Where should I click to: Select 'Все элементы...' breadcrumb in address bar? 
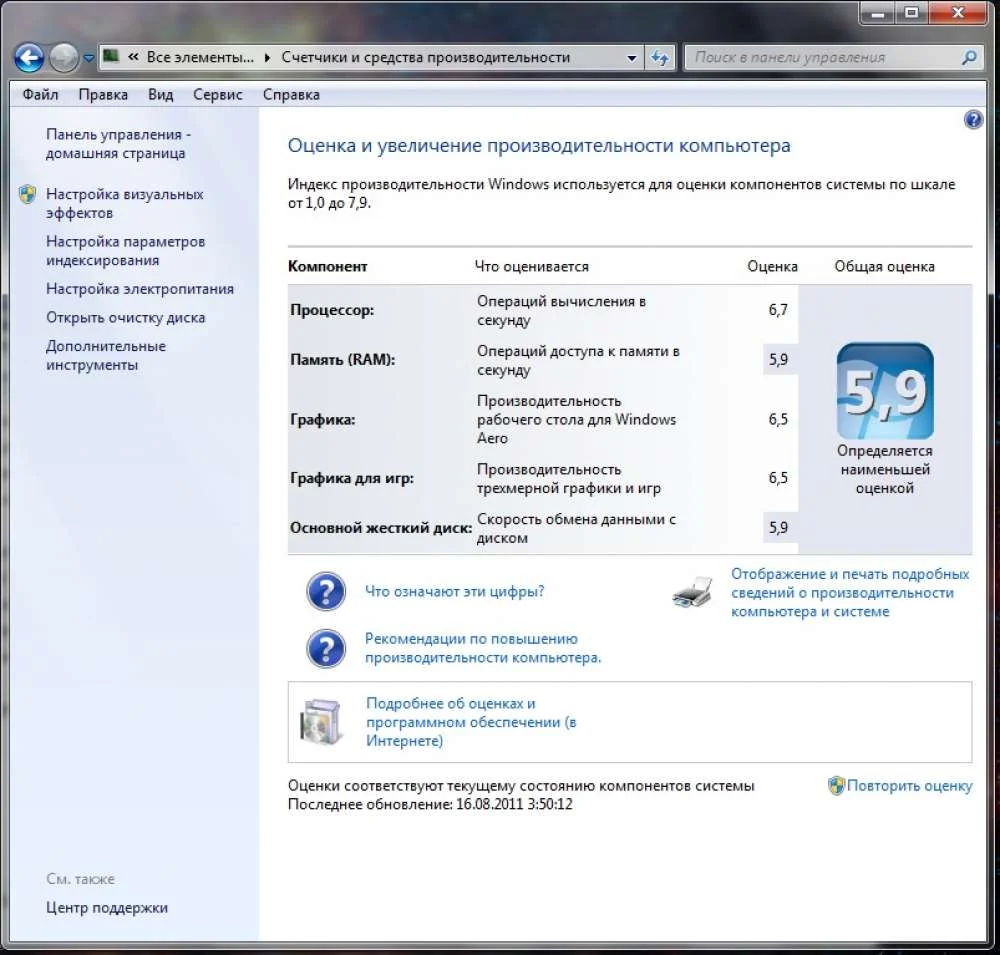200,57
